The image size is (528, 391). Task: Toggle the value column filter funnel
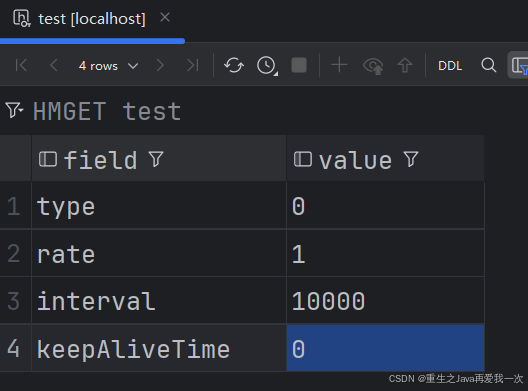click(411, 159)
